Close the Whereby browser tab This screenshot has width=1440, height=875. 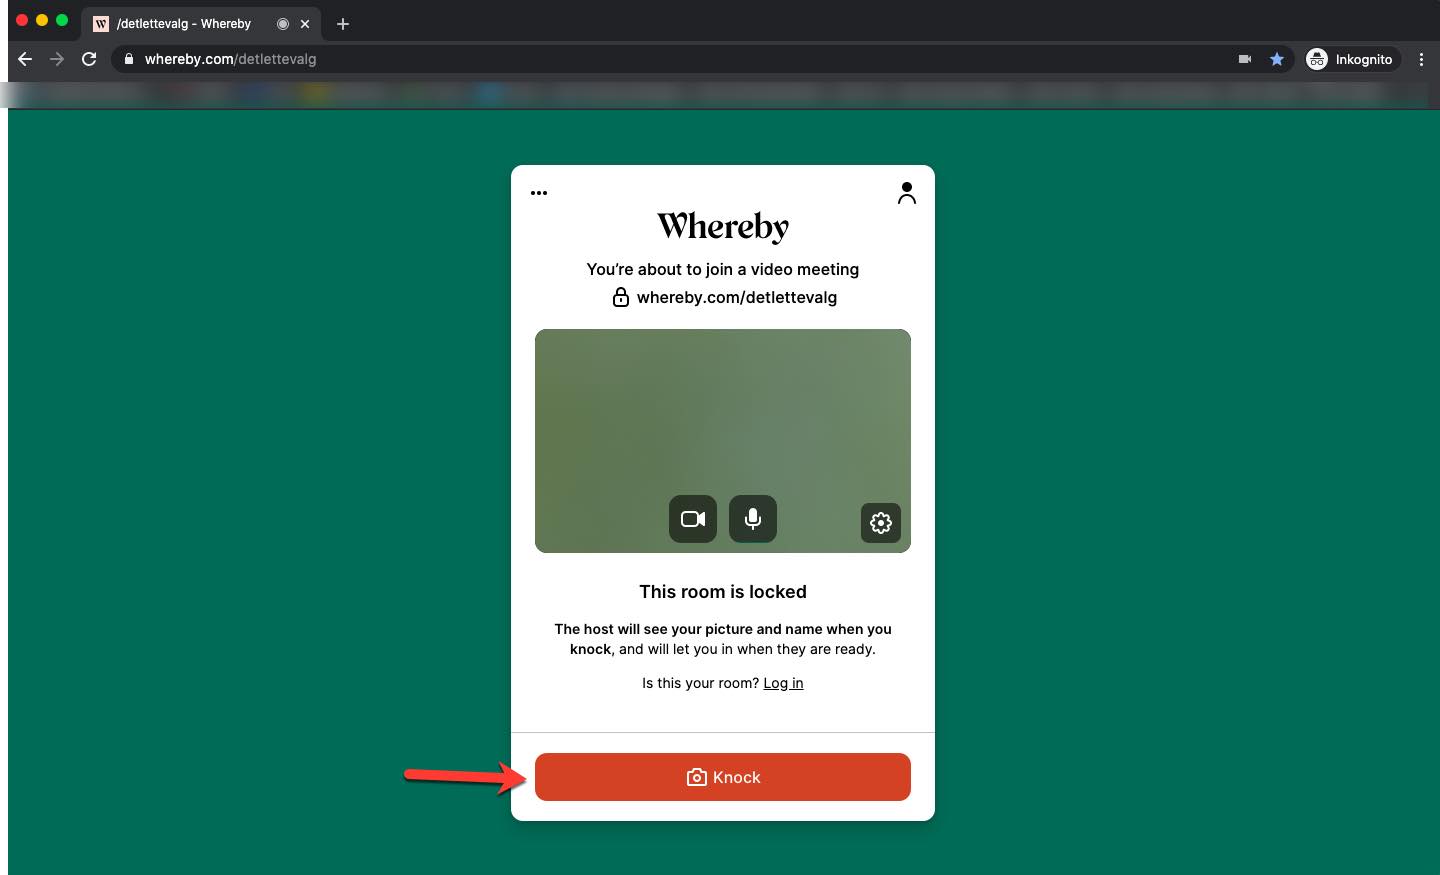point(305,24)
